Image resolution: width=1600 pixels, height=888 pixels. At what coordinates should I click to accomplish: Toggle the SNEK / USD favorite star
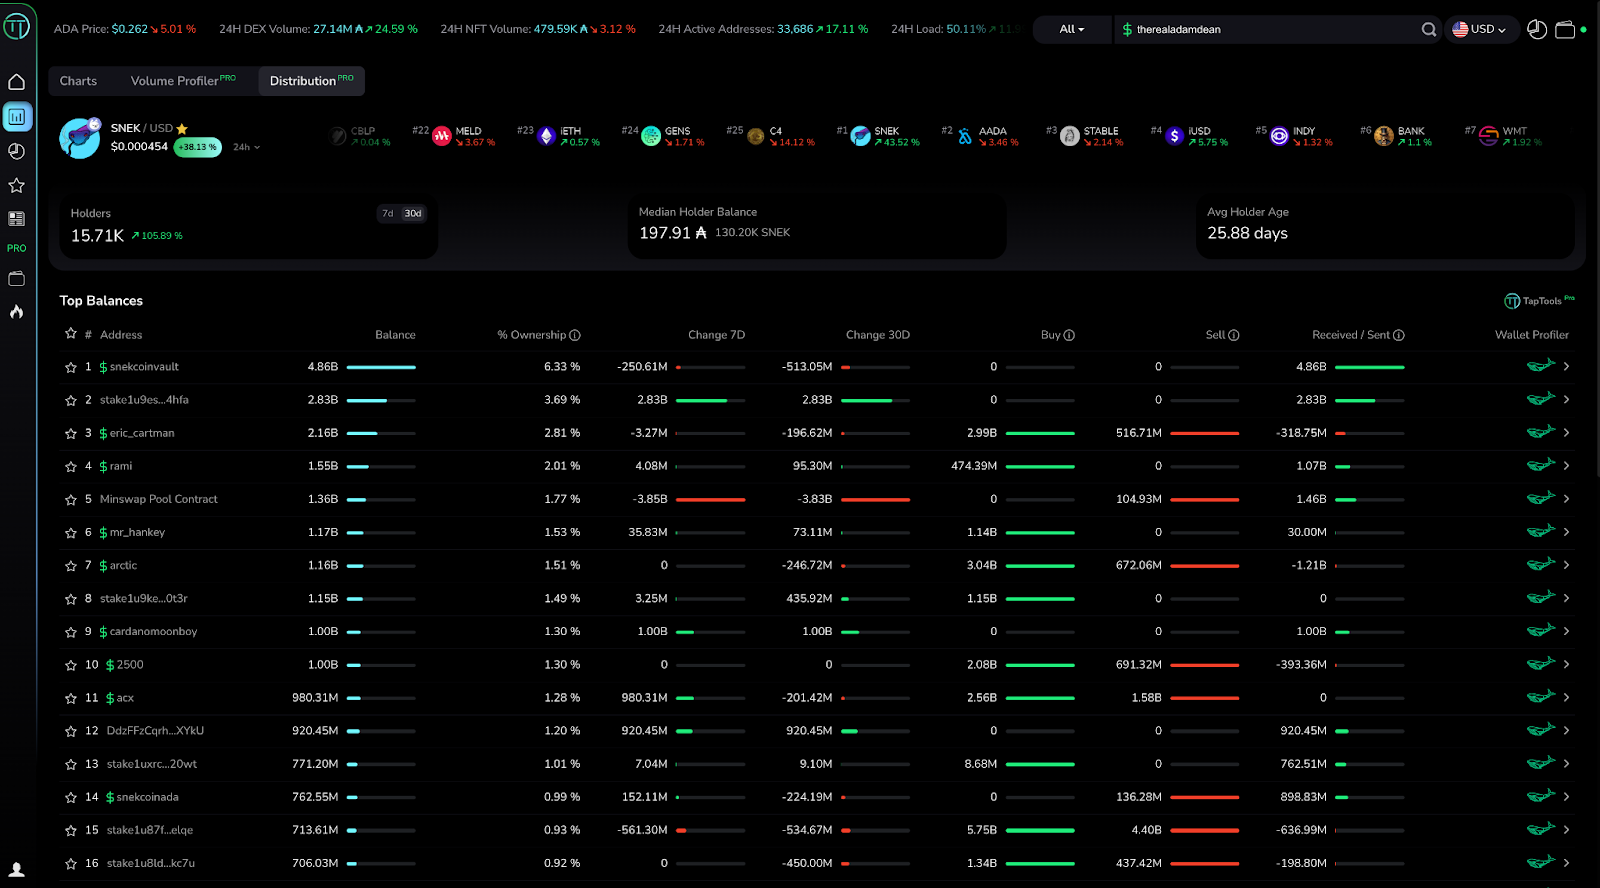click(182, 129)
